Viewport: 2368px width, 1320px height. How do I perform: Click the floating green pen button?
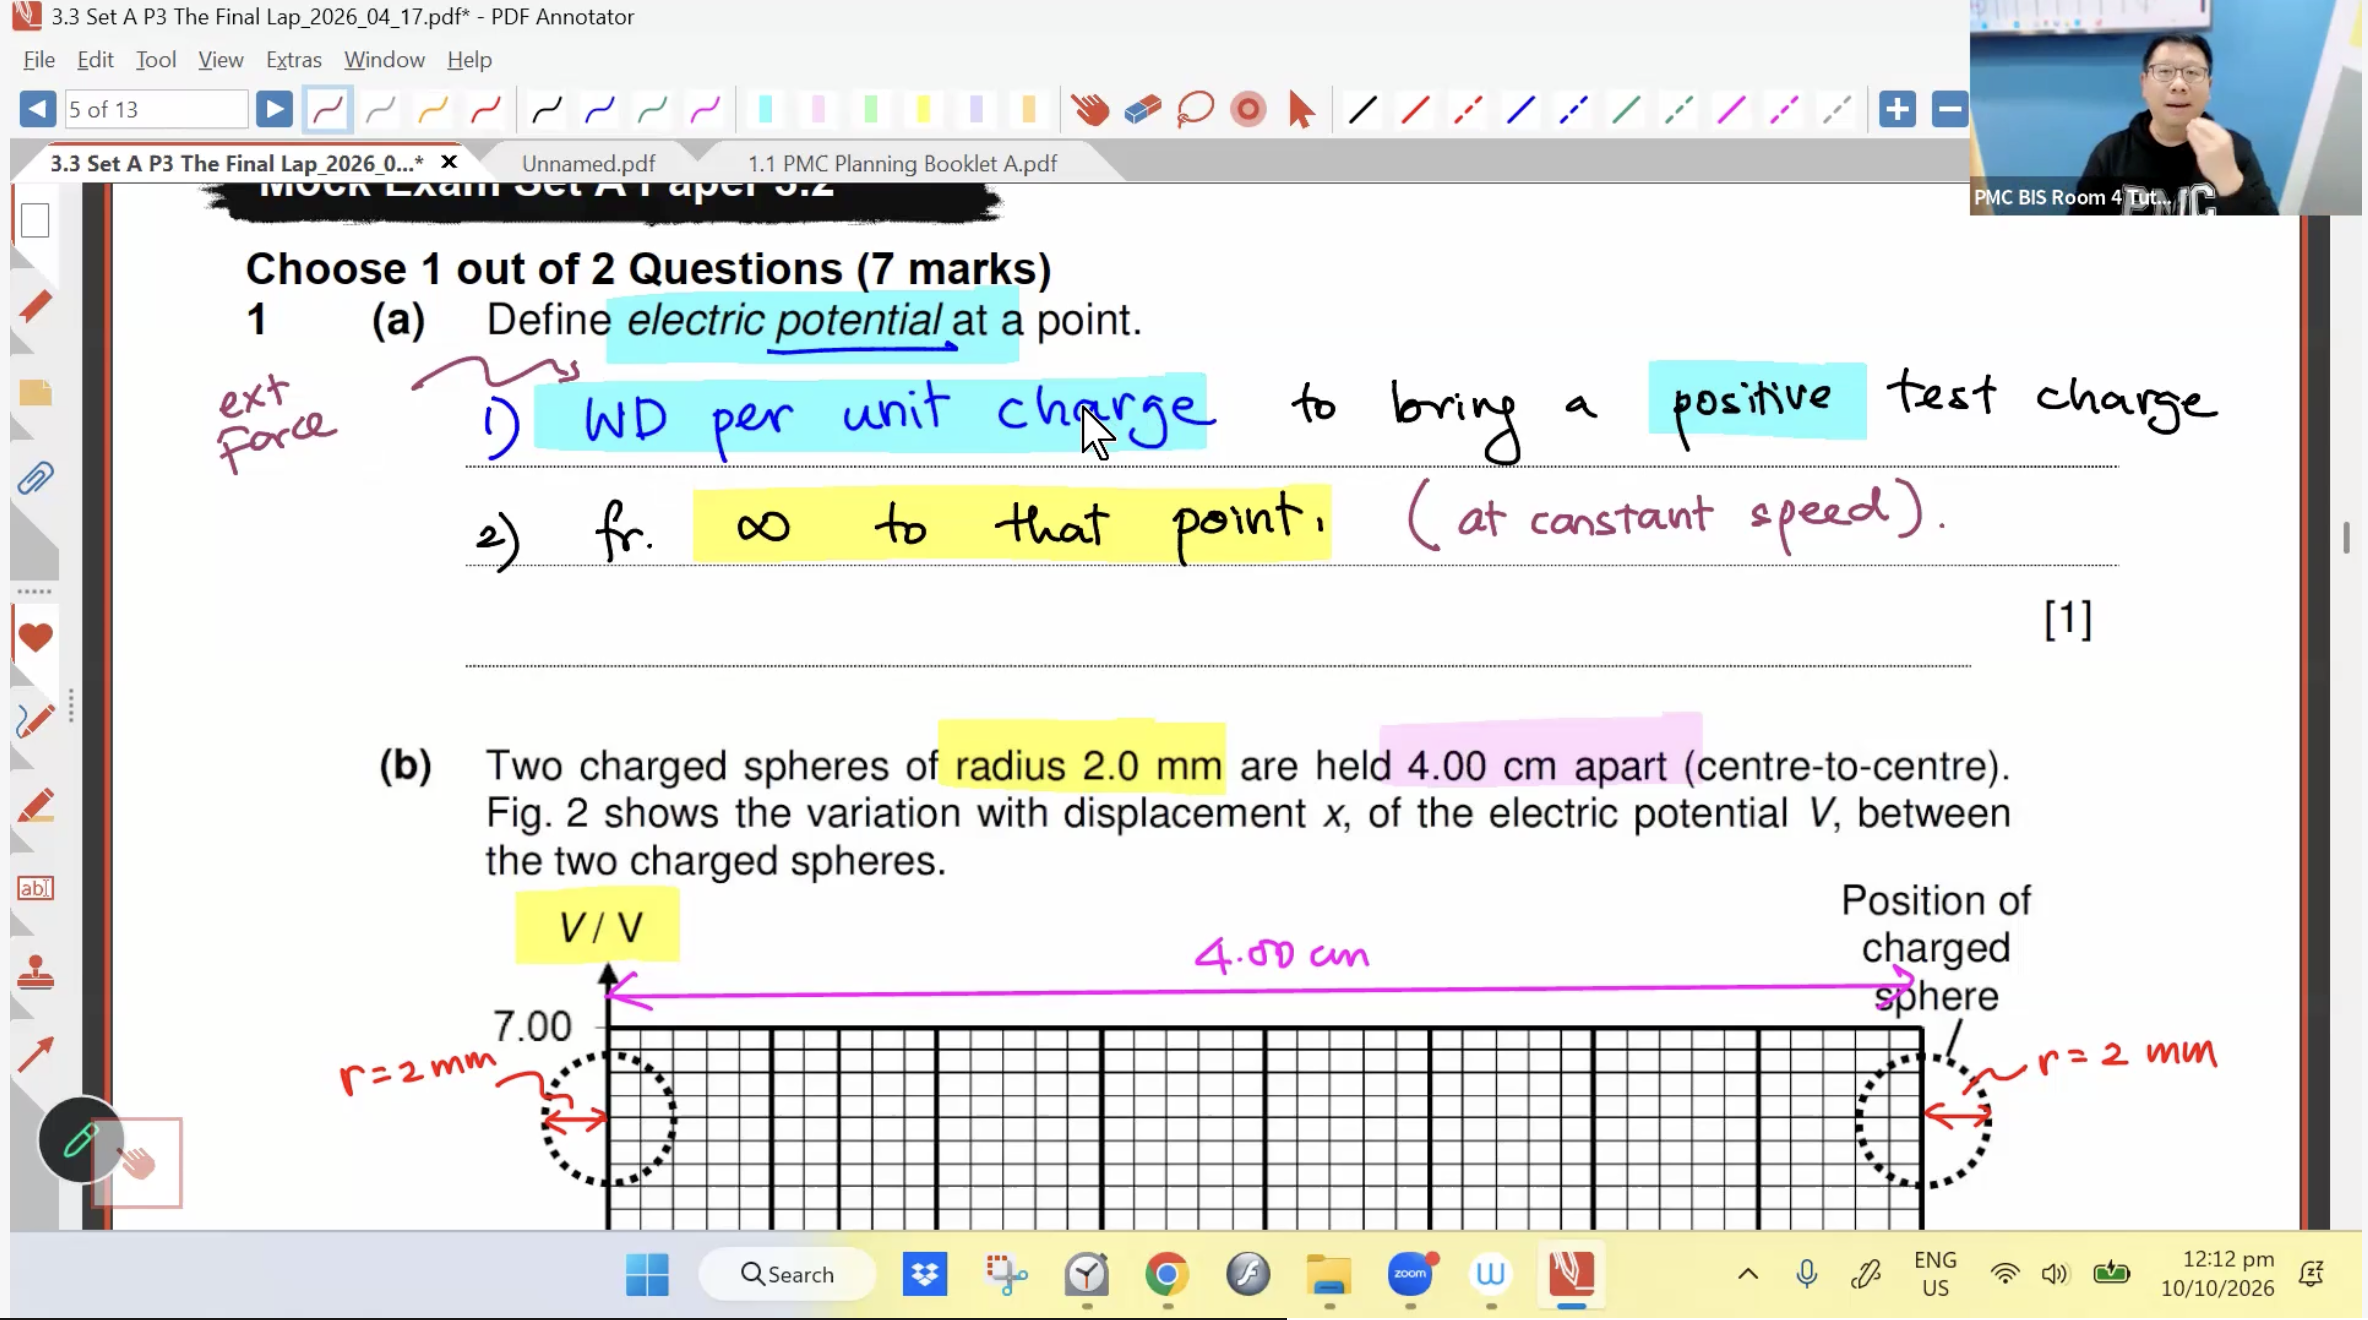point(81,1139)
